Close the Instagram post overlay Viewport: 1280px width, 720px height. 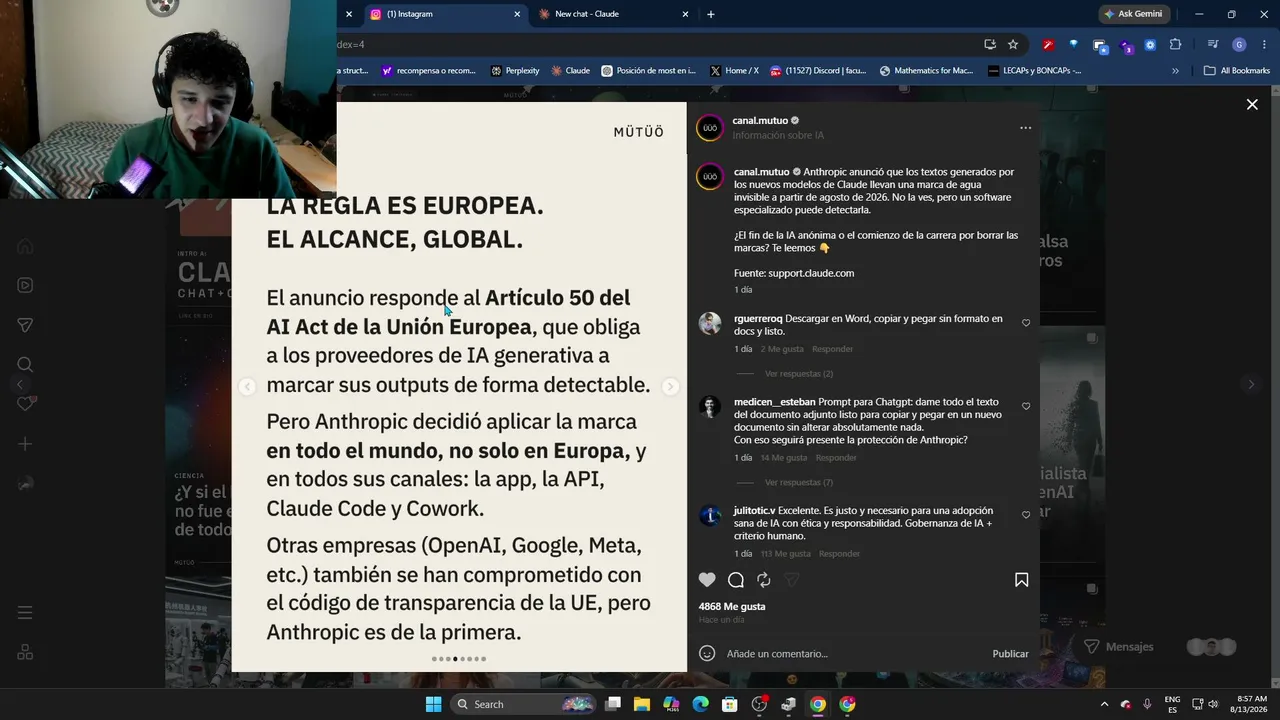pos(1252,104)
